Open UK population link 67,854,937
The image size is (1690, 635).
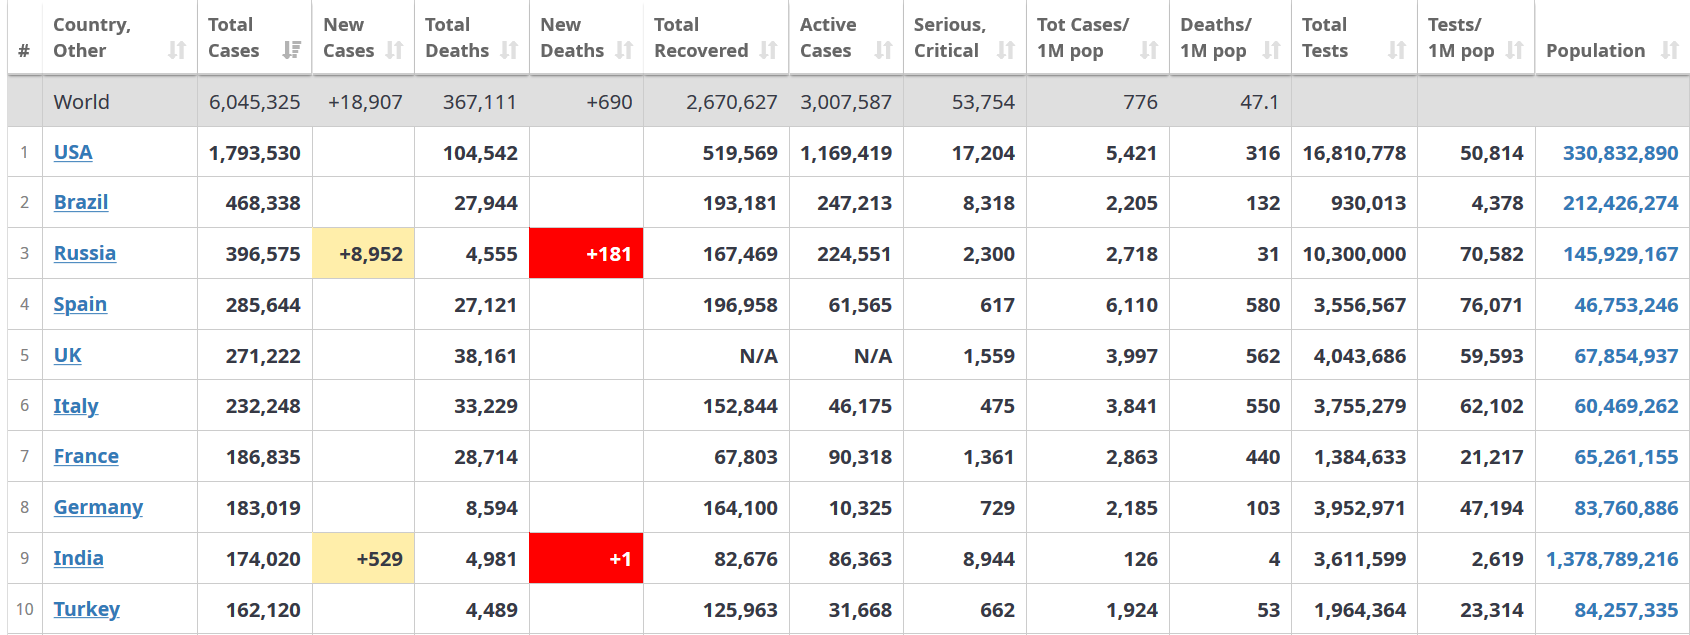pos(1626,356)
